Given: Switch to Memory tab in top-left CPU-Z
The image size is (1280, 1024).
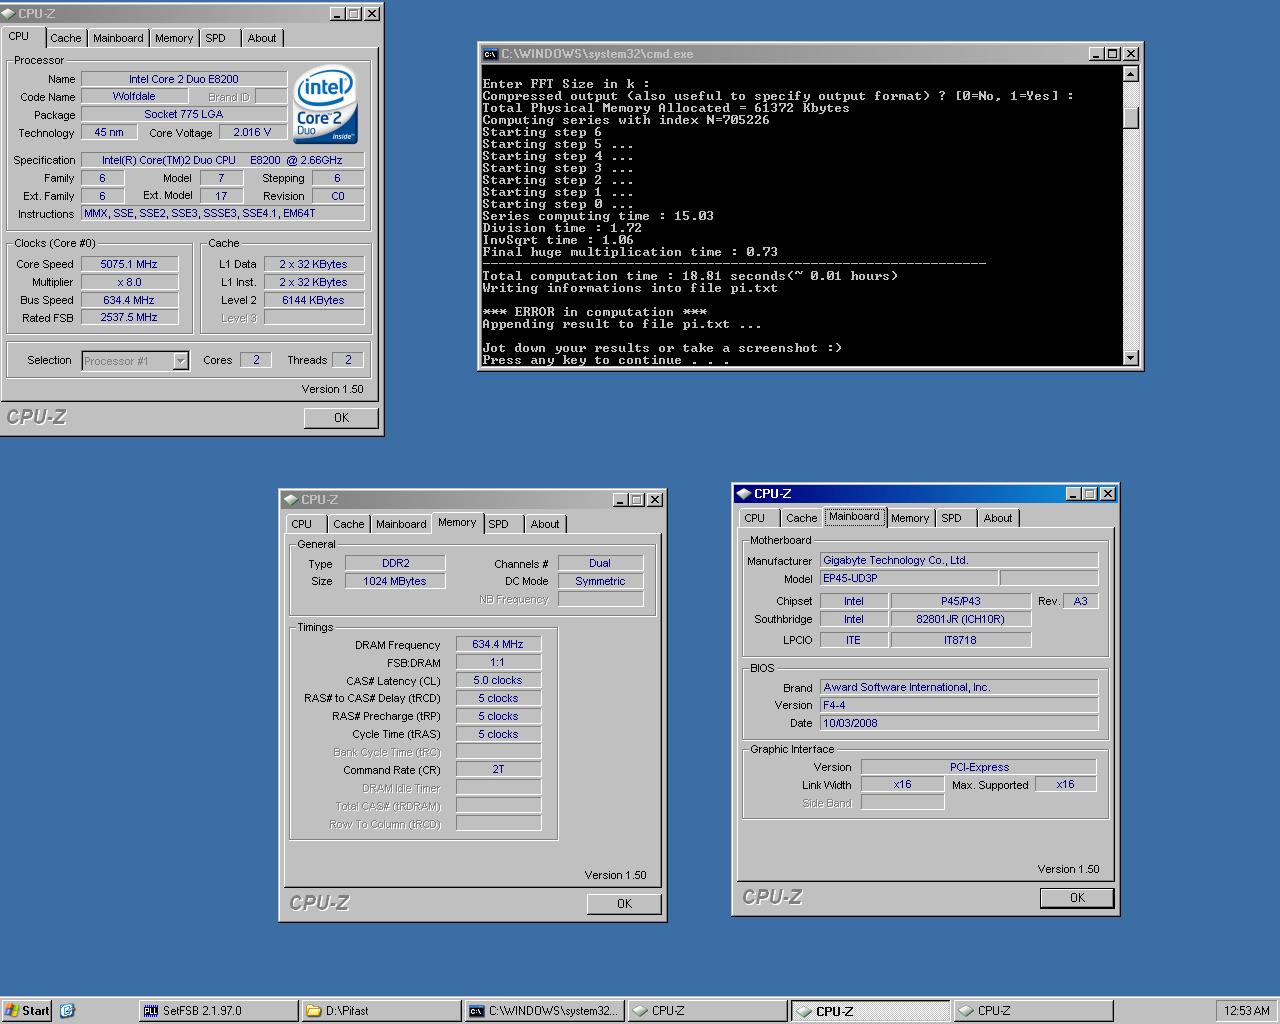Looking at the screenshot, I should tap(174, 38).
